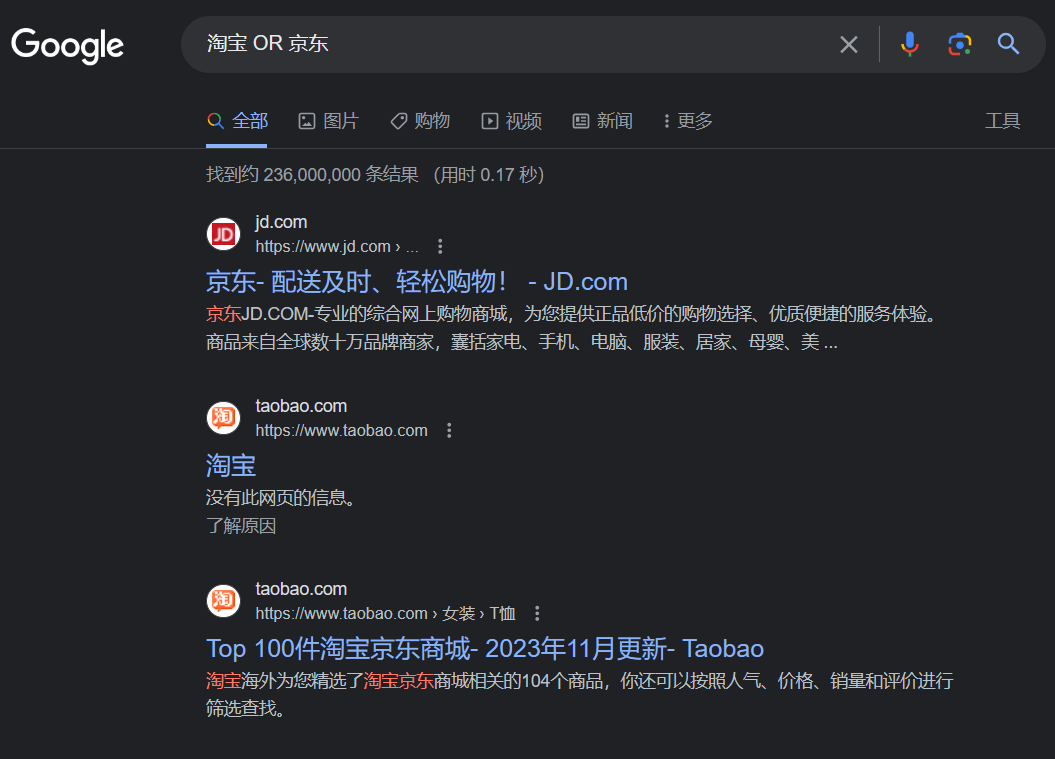The image size is (1055, 759).
Task: Open the 工具 search tools
Action: pos(1003,121)
